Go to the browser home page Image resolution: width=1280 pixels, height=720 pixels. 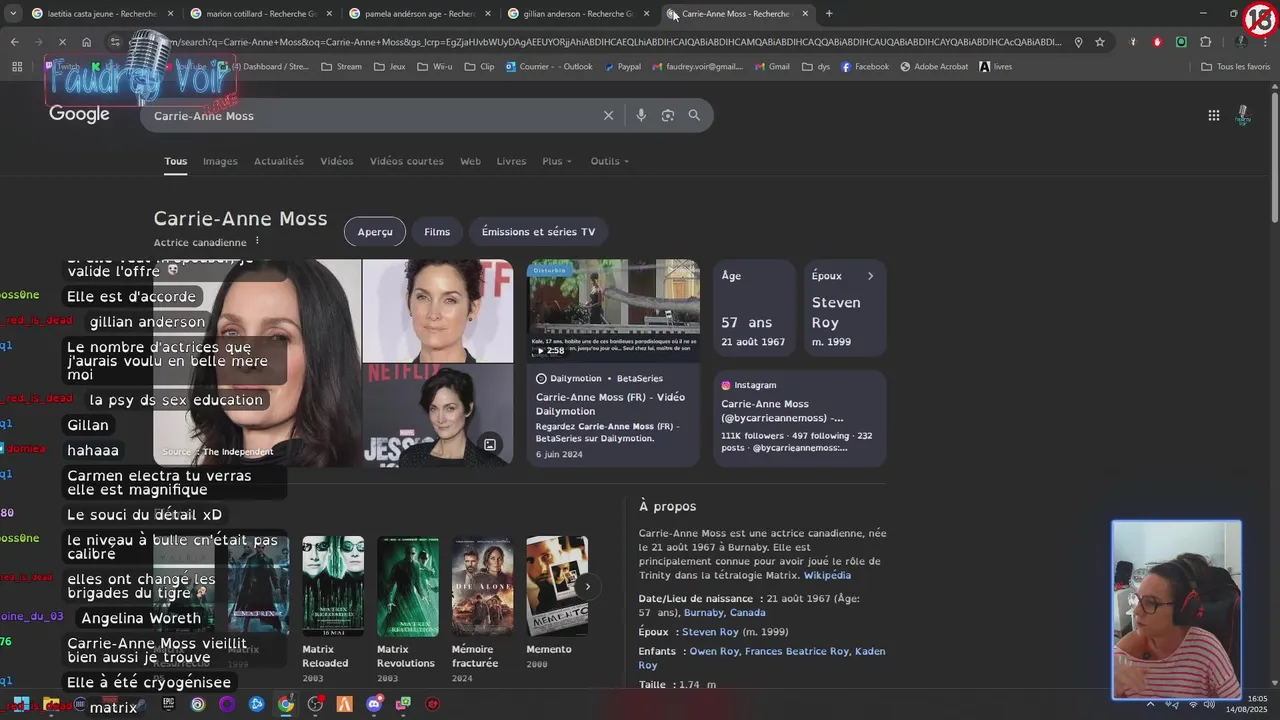(x=87, y=42)
